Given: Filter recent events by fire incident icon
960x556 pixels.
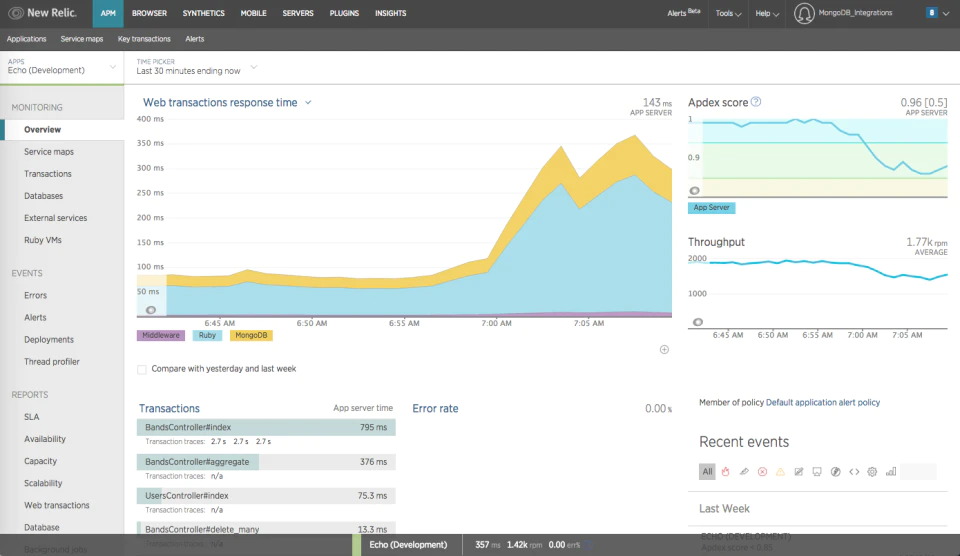Looking at the screenshot, I should coord(726,471).
